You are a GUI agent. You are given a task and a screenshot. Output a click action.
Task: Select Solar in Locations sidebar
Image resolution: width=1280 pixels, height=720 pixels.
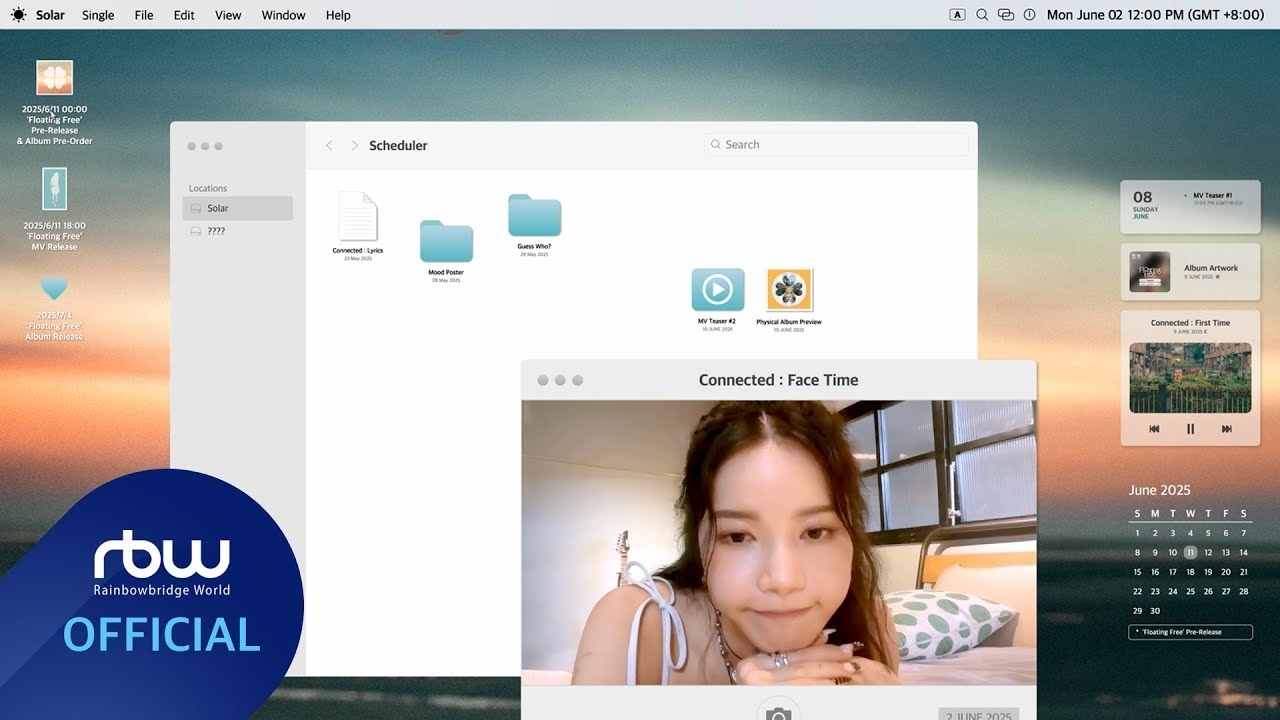click(x=237, y=208)
